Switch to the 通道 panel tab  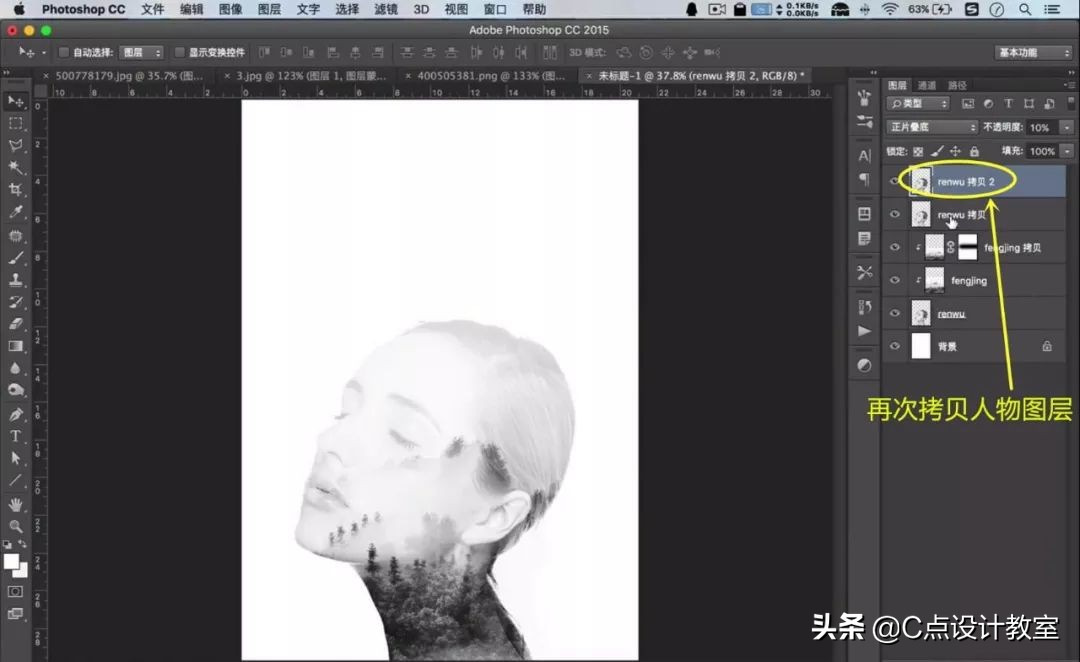point(927,86)
